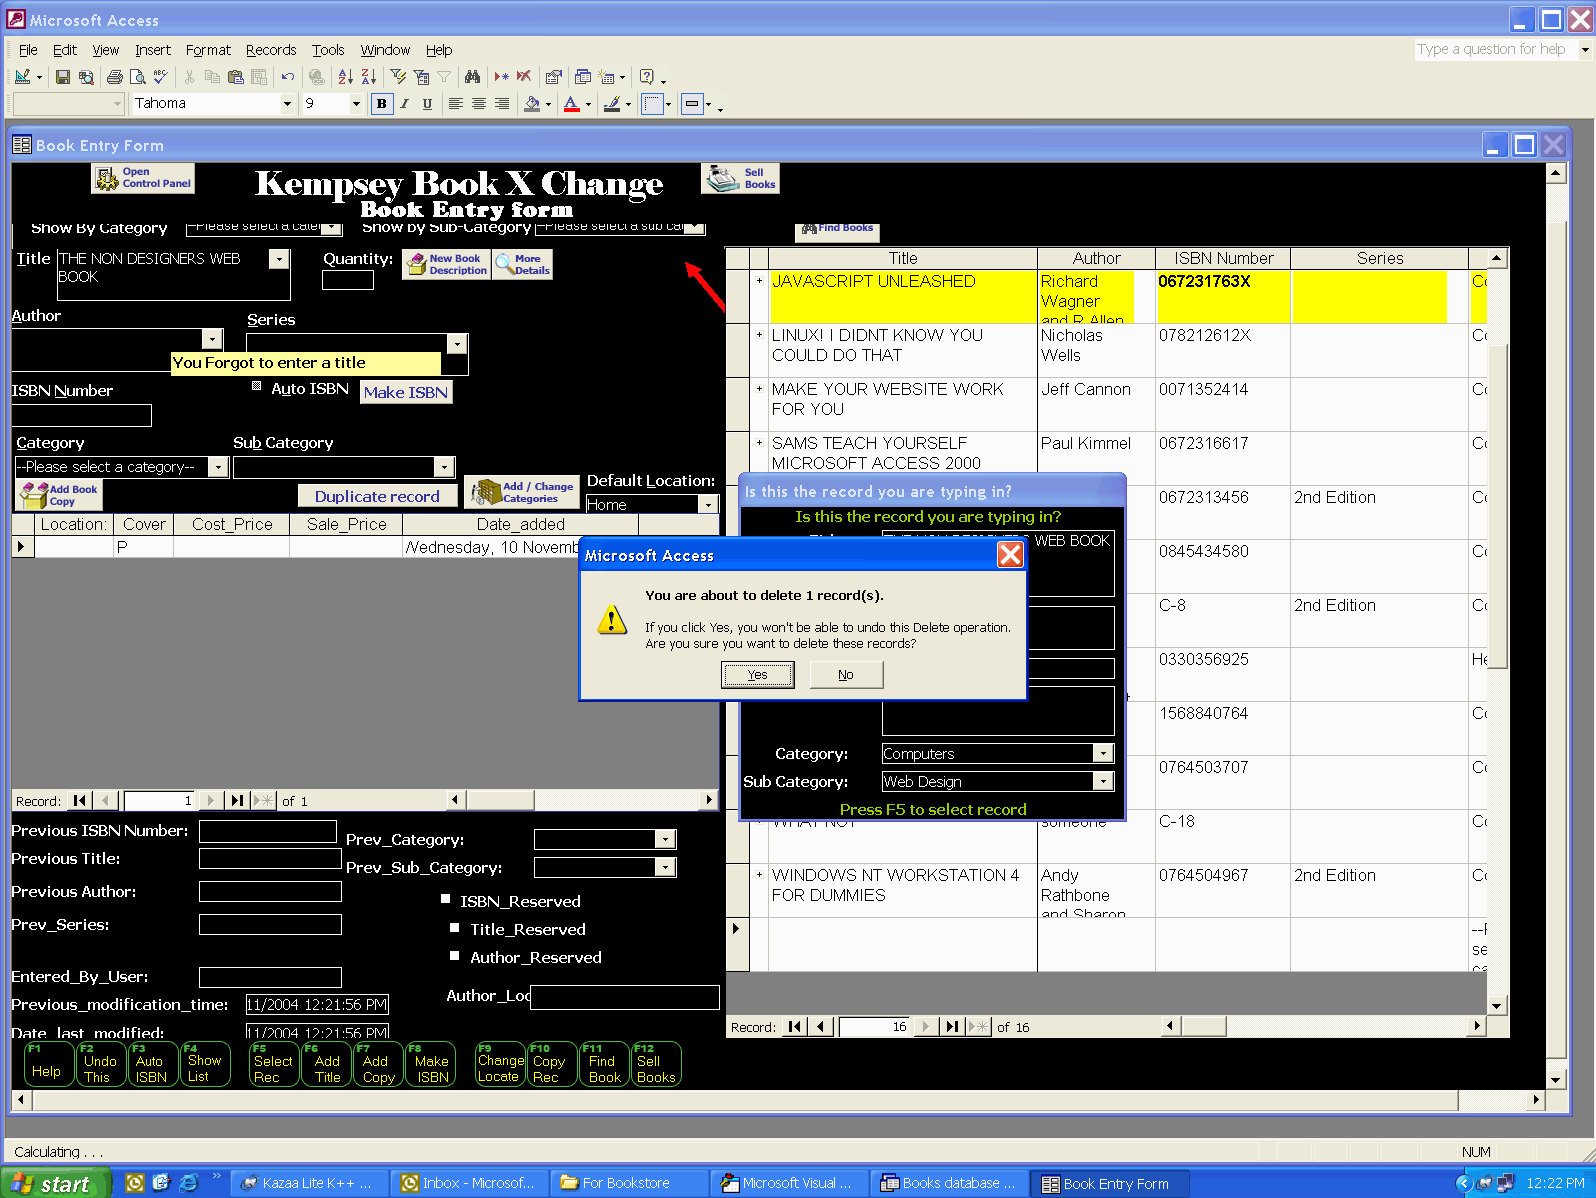
Task: Click Open Control Panel button
Action: (143, 178)
